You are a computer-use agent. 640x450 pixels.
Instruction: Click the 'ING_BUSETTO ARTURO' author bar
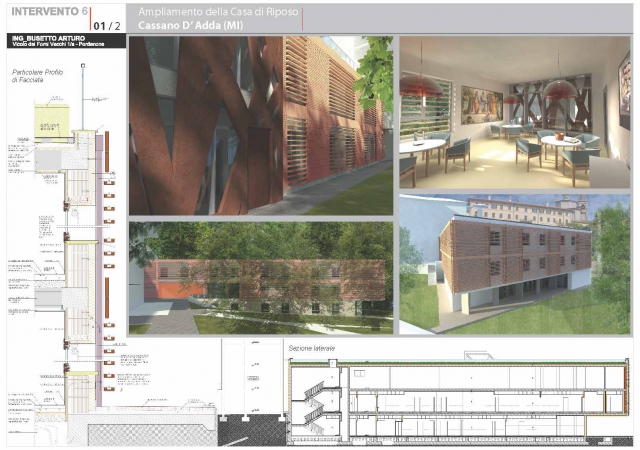pyautogui.click(x=63, y=41)
